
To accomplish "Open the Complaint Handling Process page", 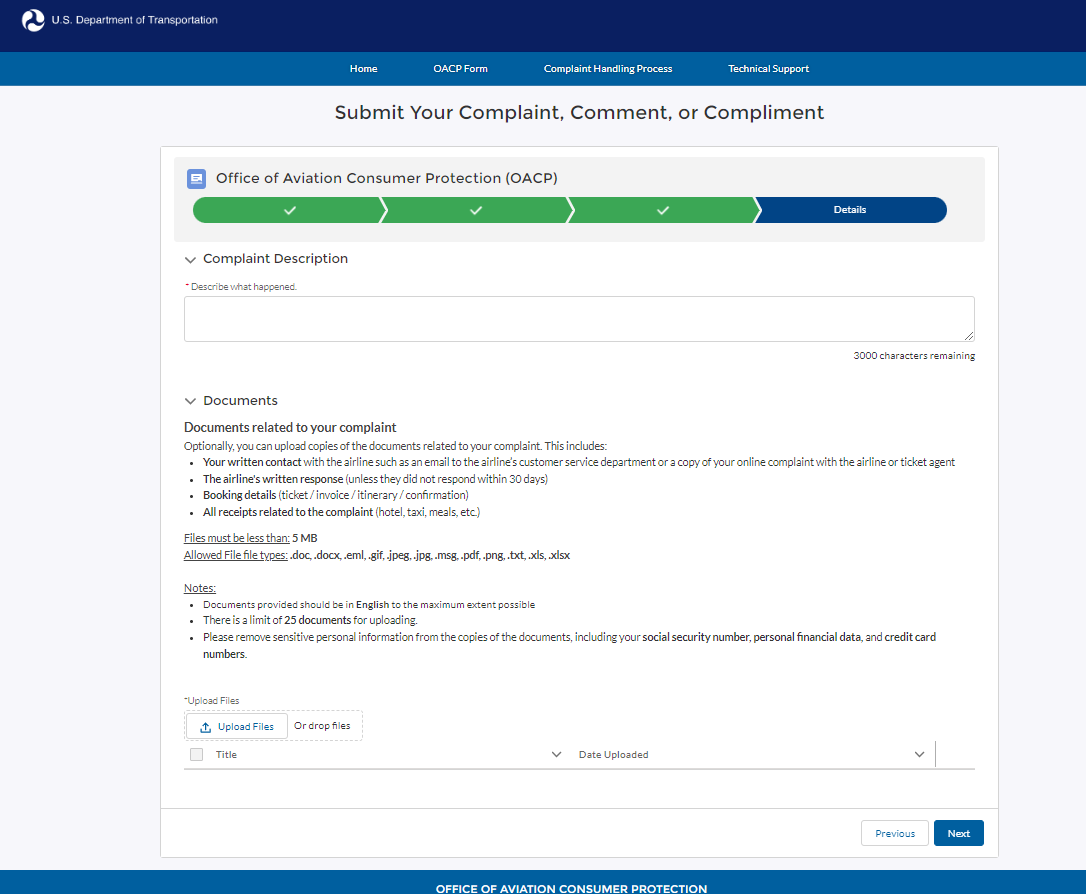I will (608, 69).
